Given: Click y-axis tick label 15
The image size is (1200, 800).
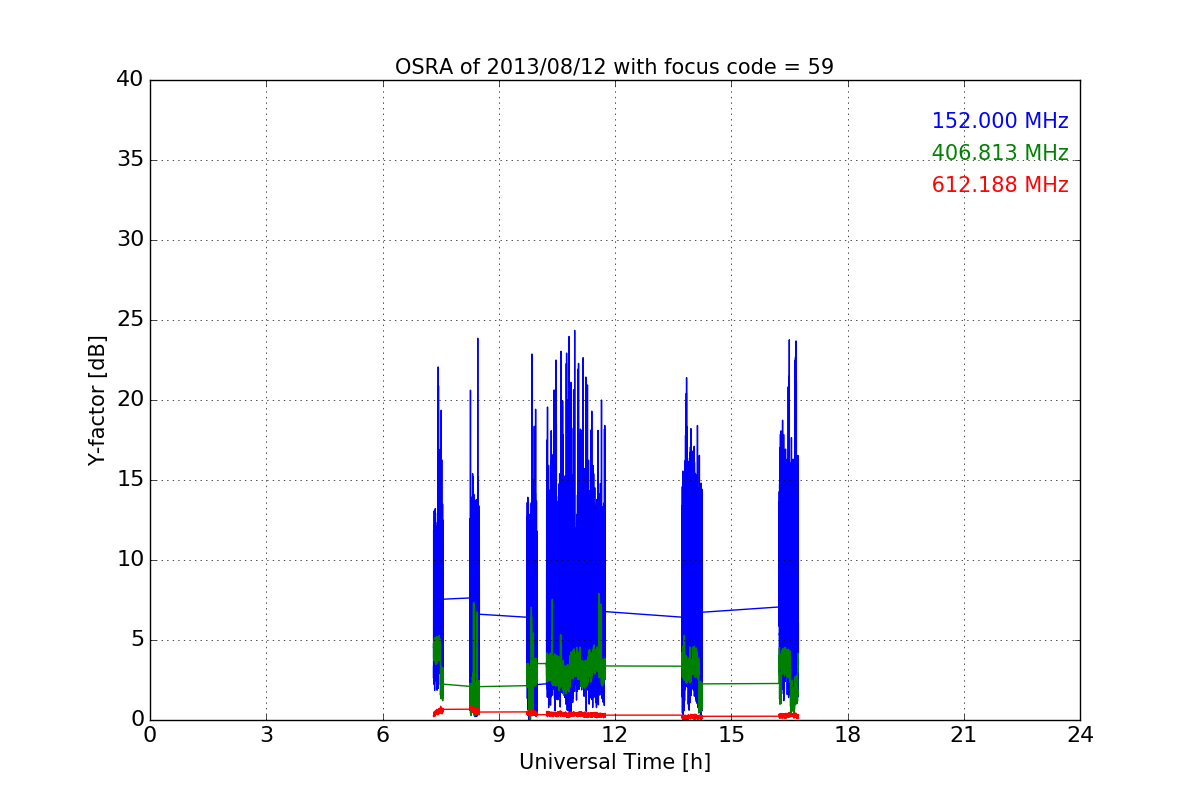Looking at the screenshot, I should click(x=130, y=480).
